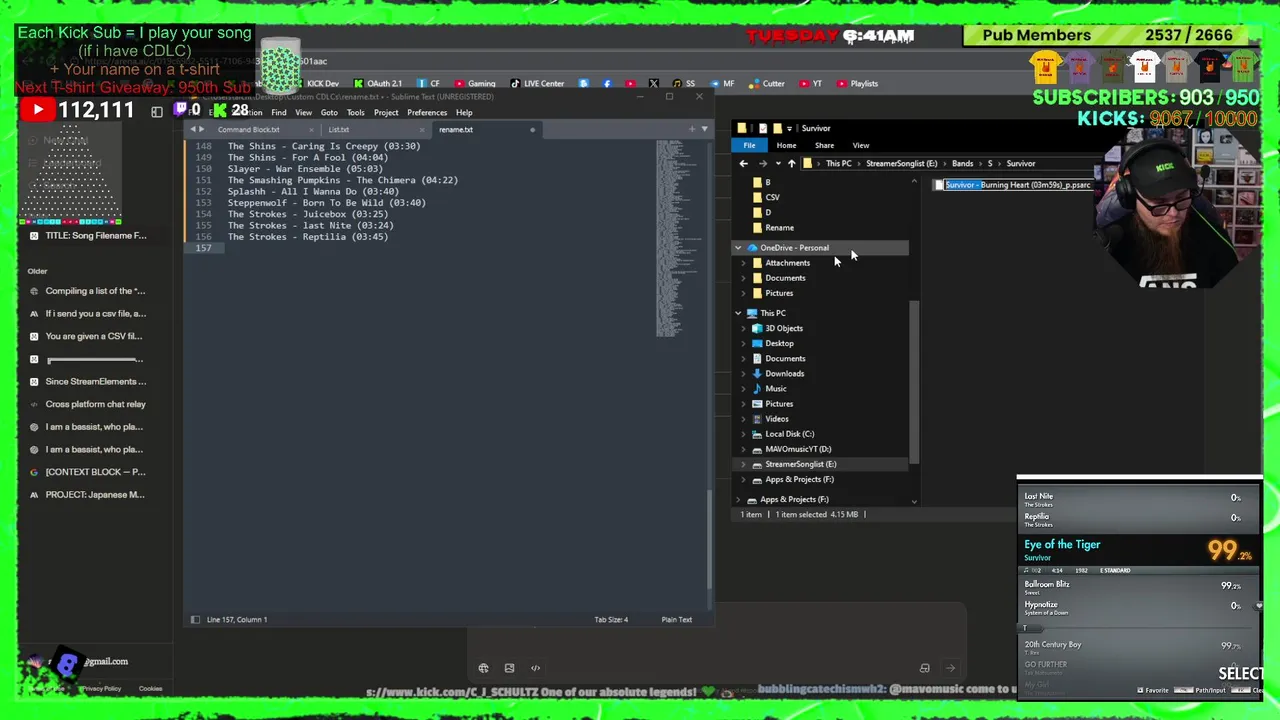Screen dimensions: 1280x720
Task: Toggle the Sublime Text side bar icon
Action: click(x=195, y=620)
